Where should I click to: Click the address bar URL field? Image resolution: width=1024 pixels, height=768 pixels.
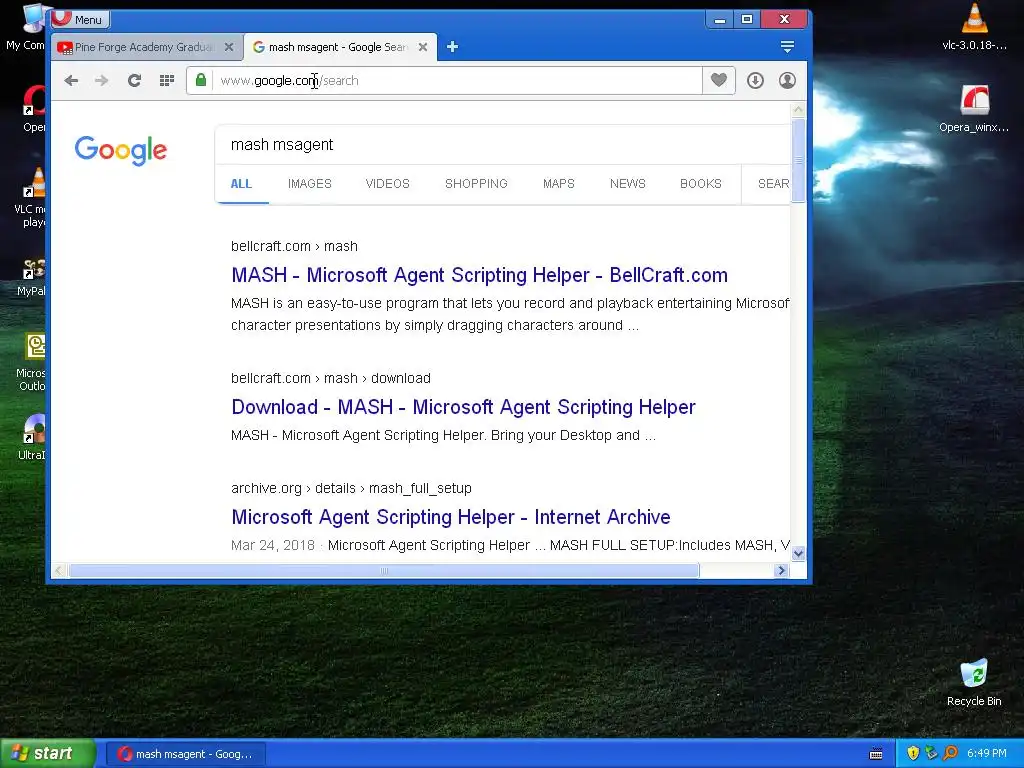click(457, 80)
